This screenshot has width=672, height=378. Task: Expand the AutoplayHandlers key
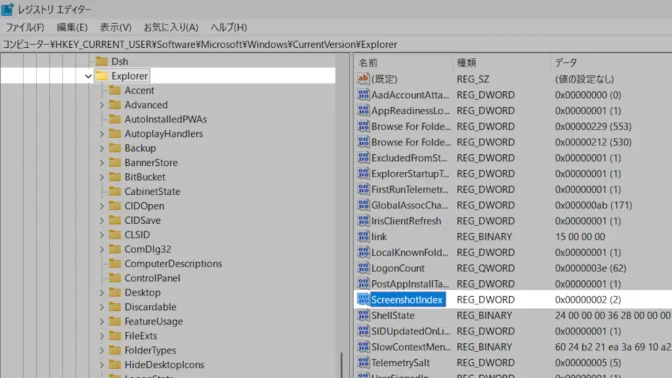(x=102, y=134)
